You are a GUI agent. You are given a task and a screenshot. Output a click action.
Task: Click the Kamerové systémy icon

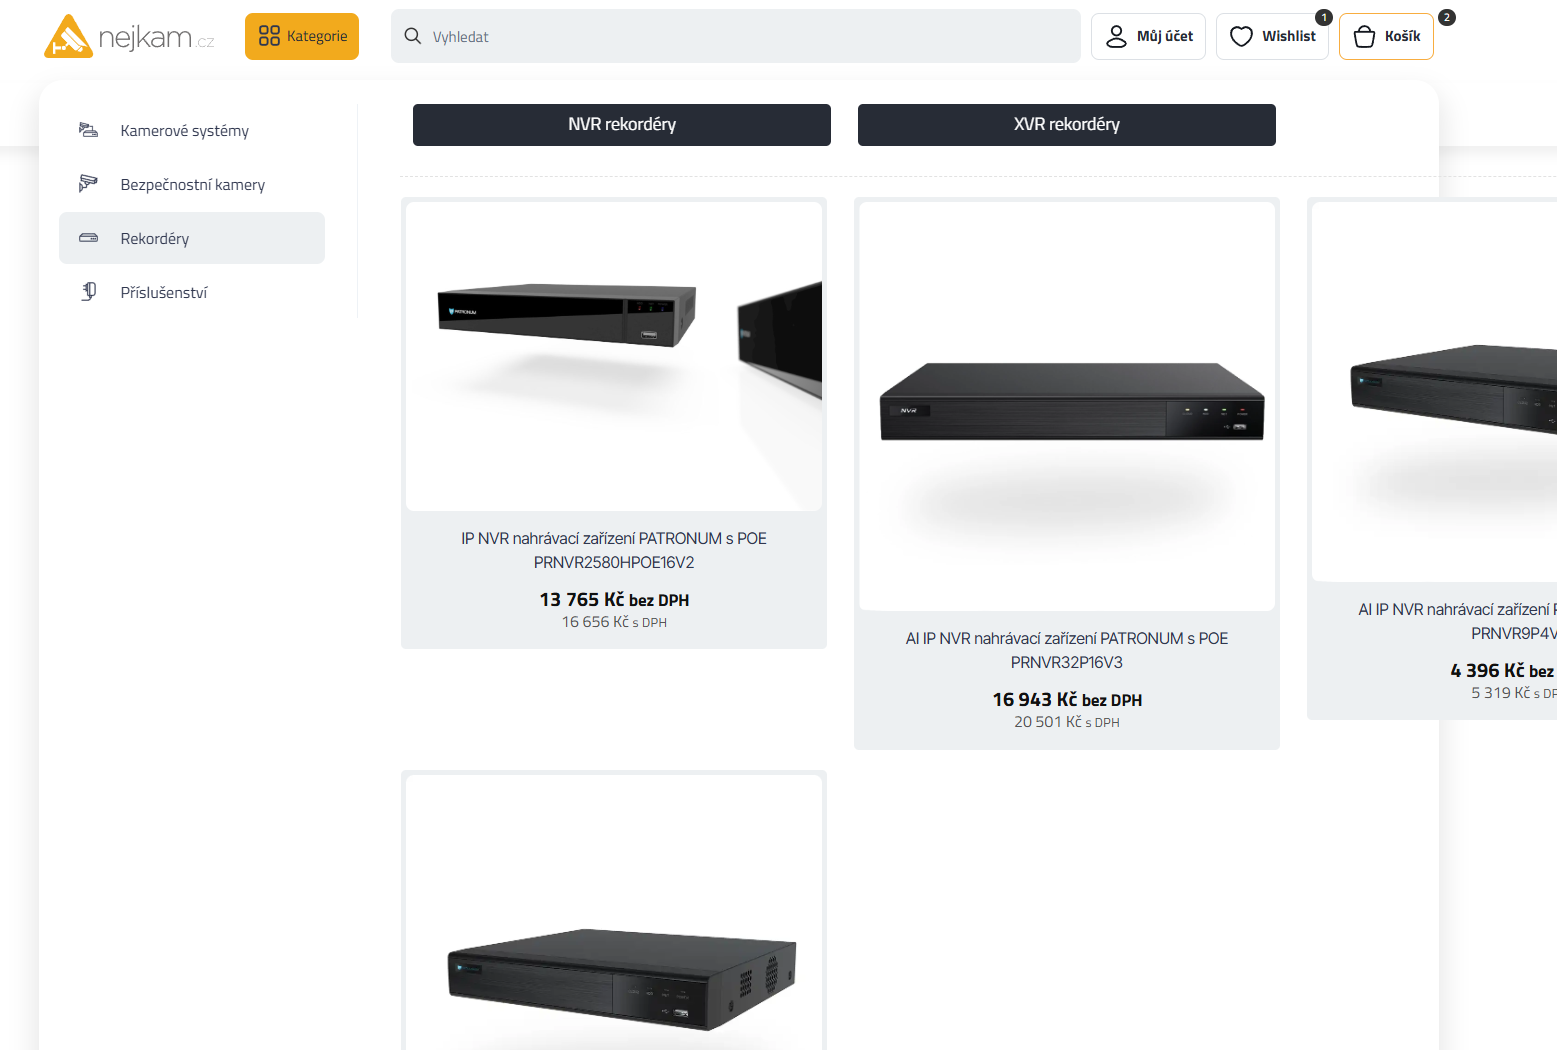89,130
